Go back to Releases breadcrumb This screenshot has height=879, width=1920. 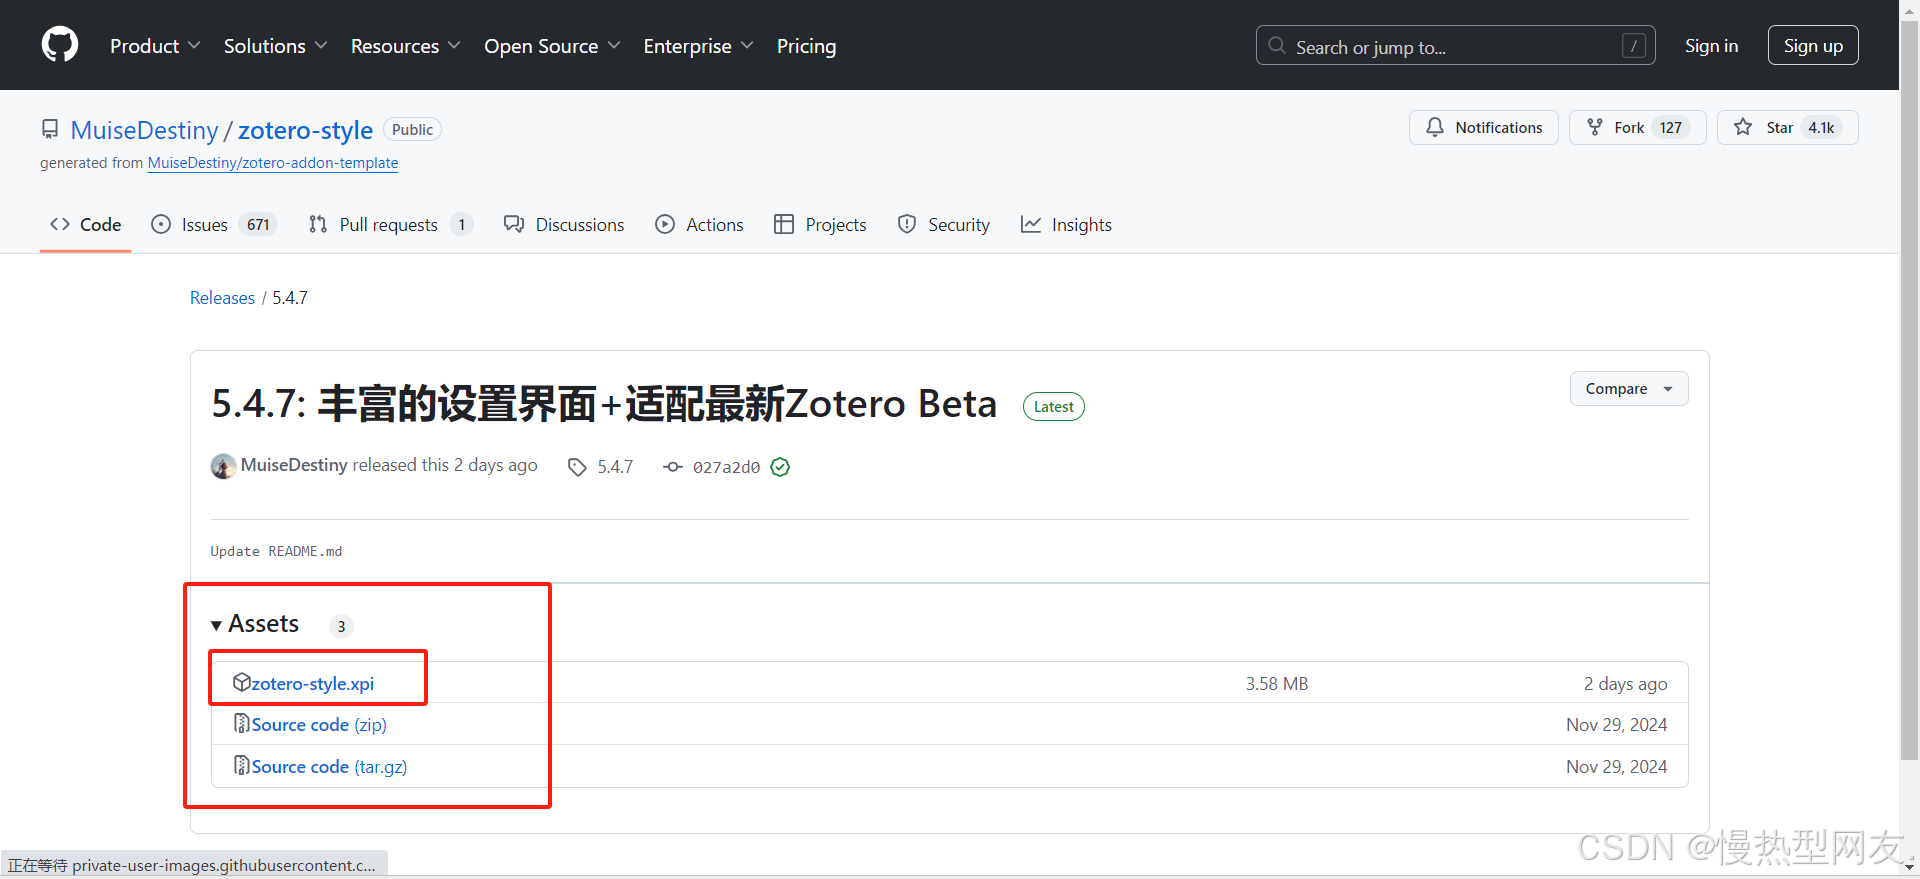pos(222,298)
